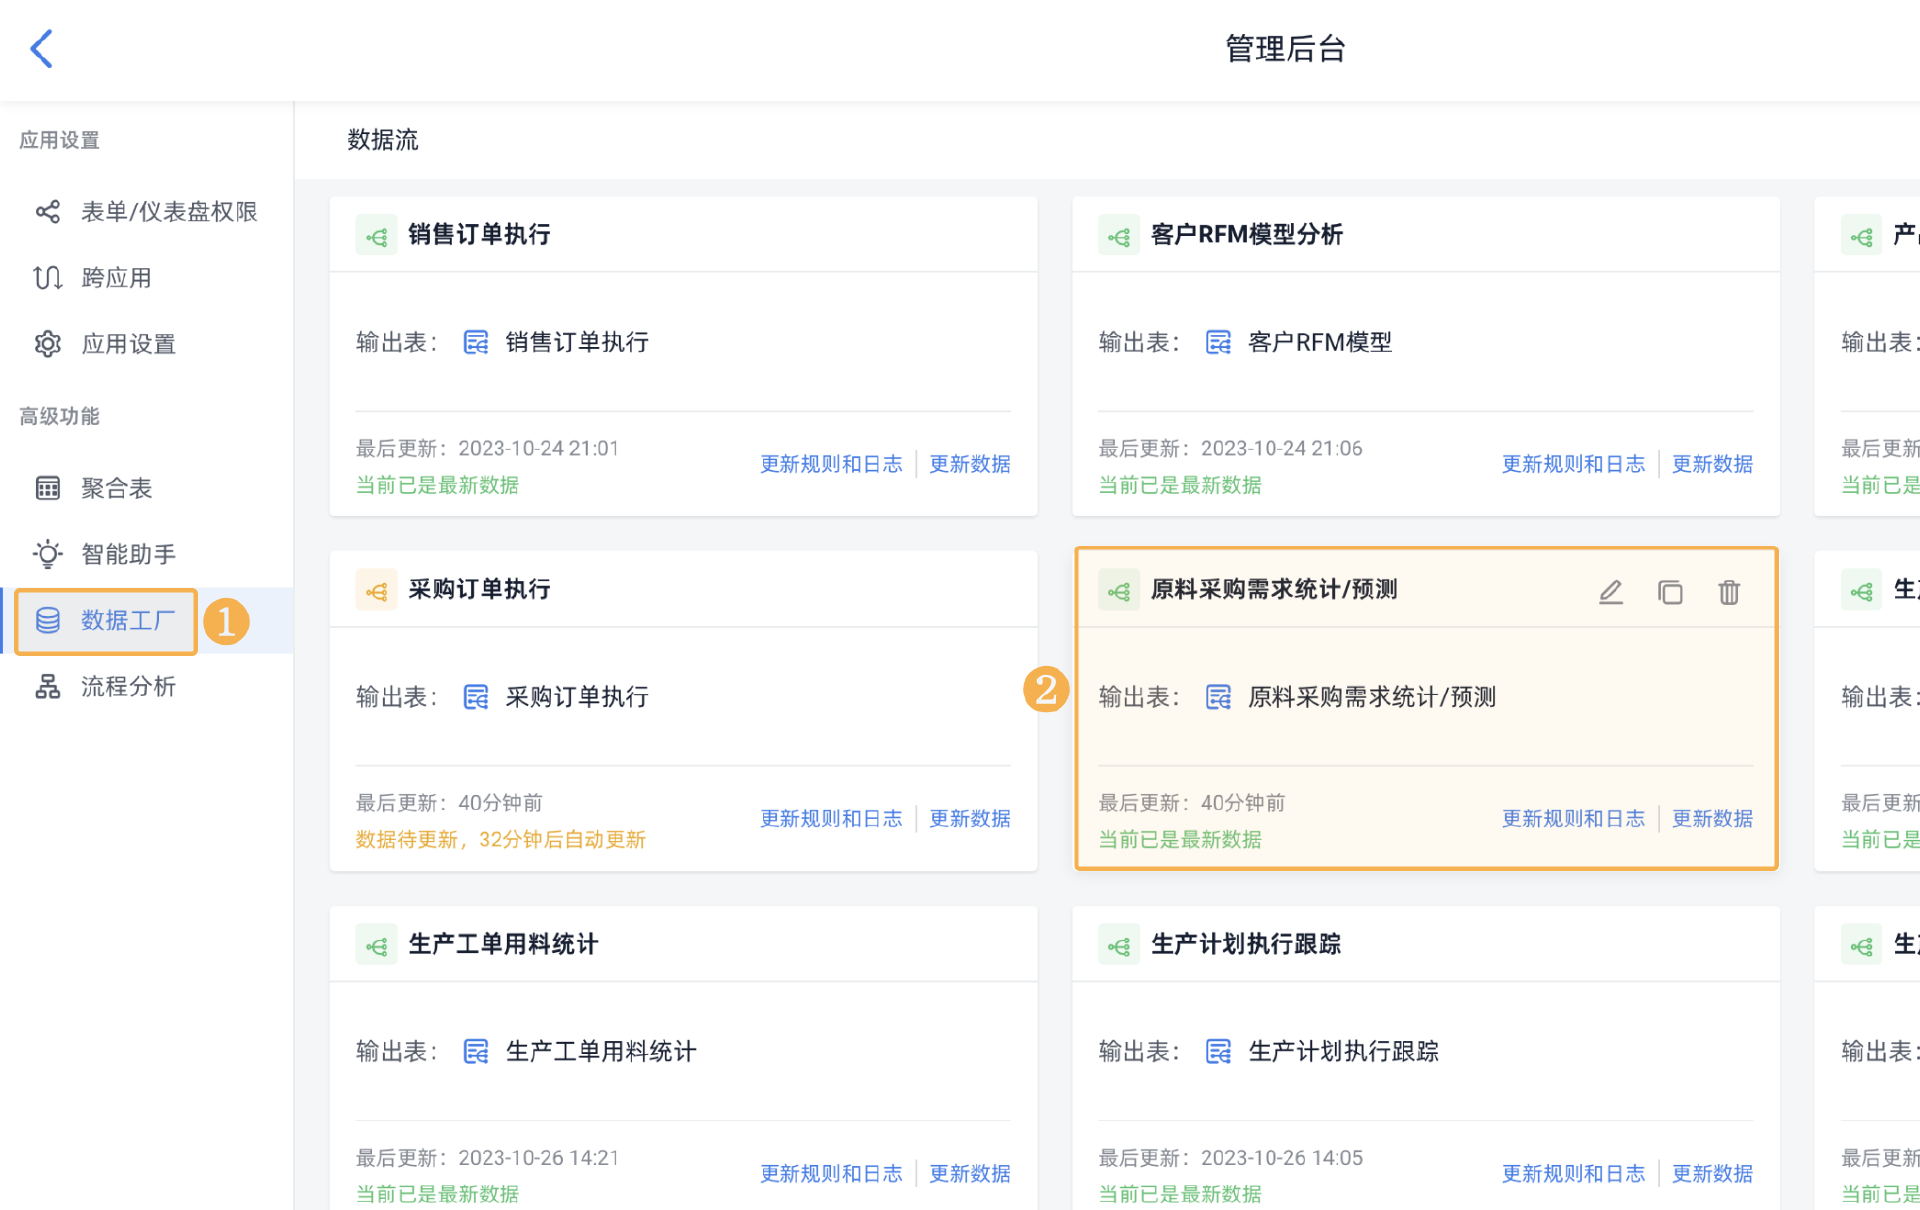Click the back arrow icon
This screenshot has height=1210, width=1920.
42,48
